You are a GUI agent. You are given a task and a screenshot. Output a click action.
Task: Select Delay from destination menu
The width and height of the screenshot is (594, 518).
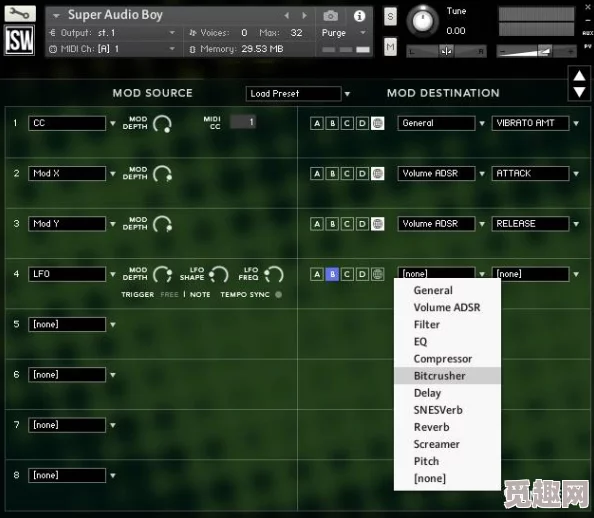tap(447, 393)
